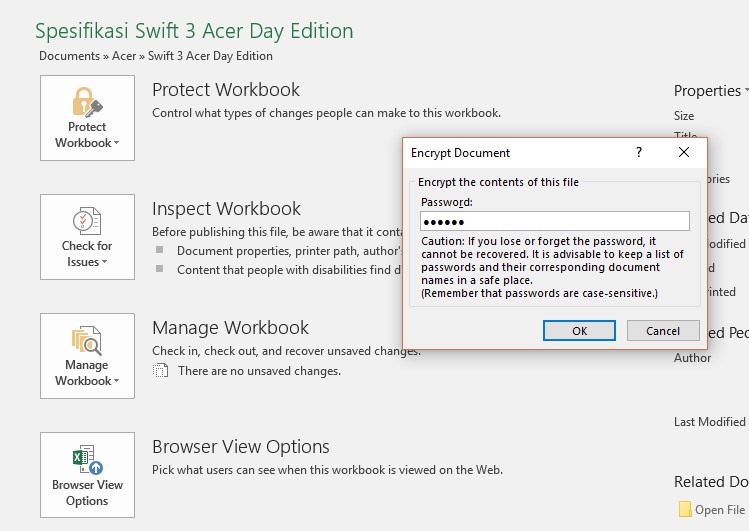Click the Check for Issues document icon
The image size is (749, 531).
[x=87, y=221]
